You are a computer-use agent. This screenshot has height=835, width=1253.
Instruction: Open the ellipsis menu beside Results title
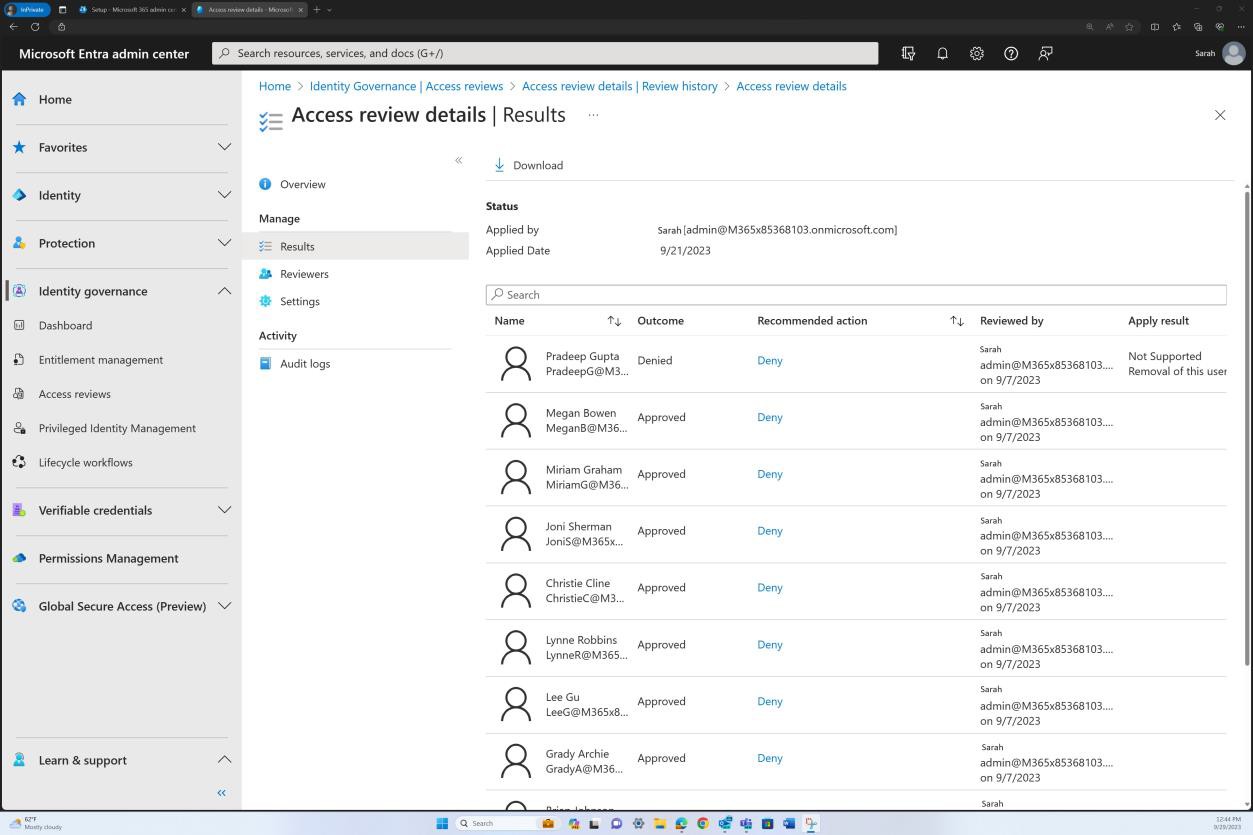pyautogui.click(x=592, y=114)
